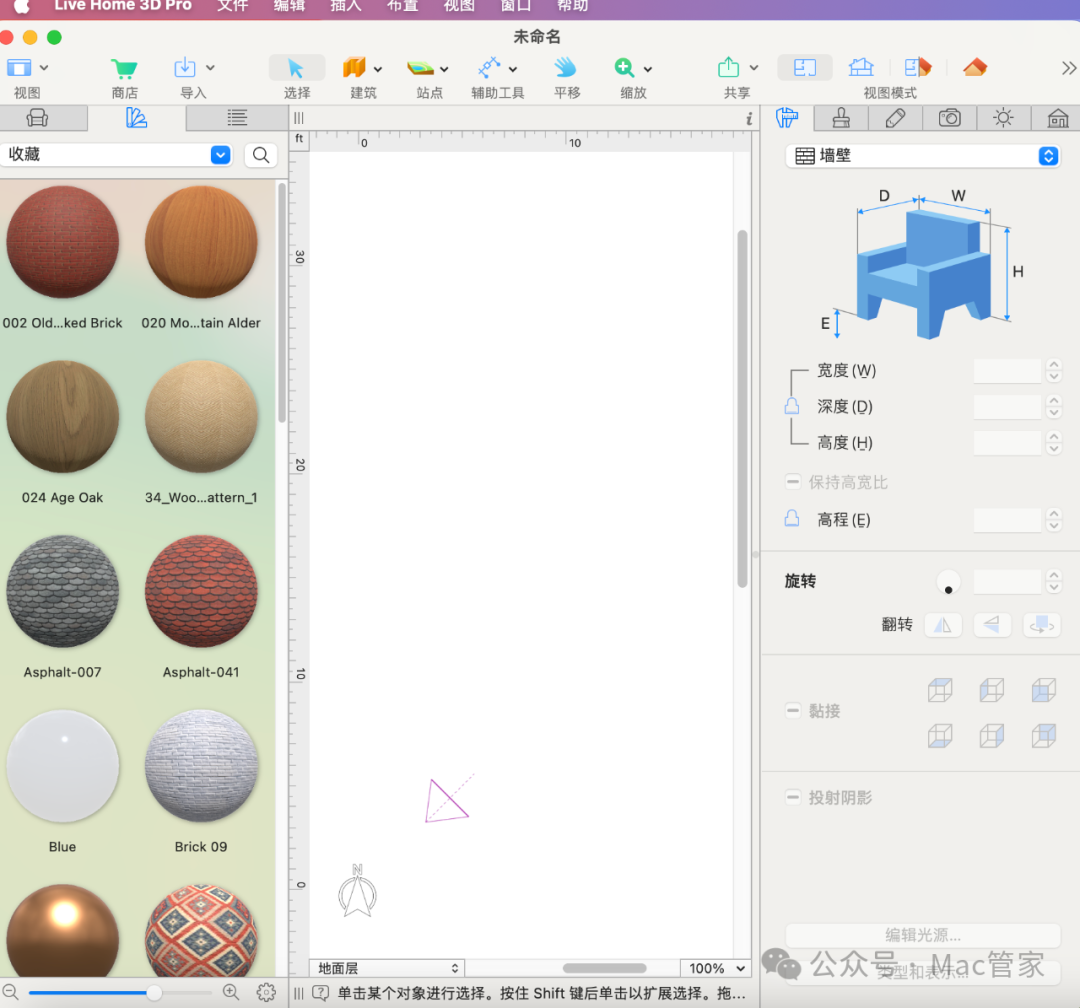The height and width of the screenshot is (1008, 1080).
Task: Open the building settings inspector tab
Action: click(1057, 119)
